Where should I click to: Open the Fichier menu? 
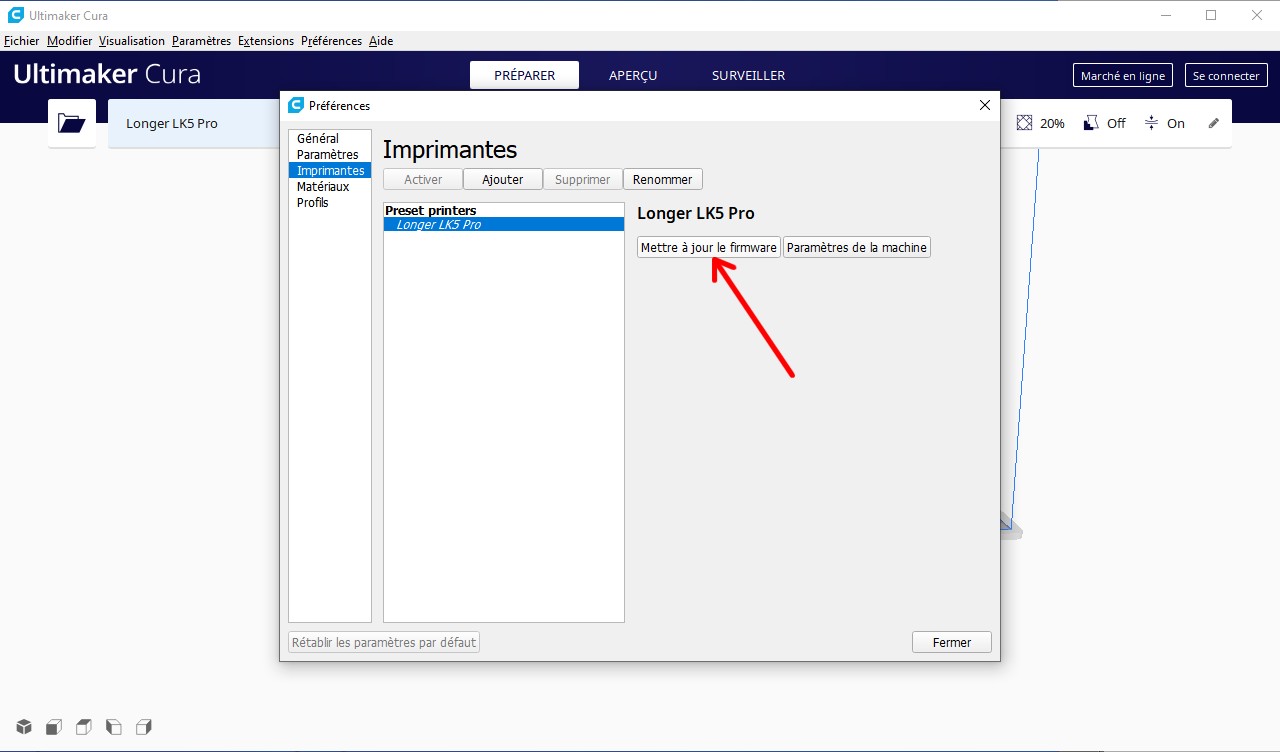point(22,41)
